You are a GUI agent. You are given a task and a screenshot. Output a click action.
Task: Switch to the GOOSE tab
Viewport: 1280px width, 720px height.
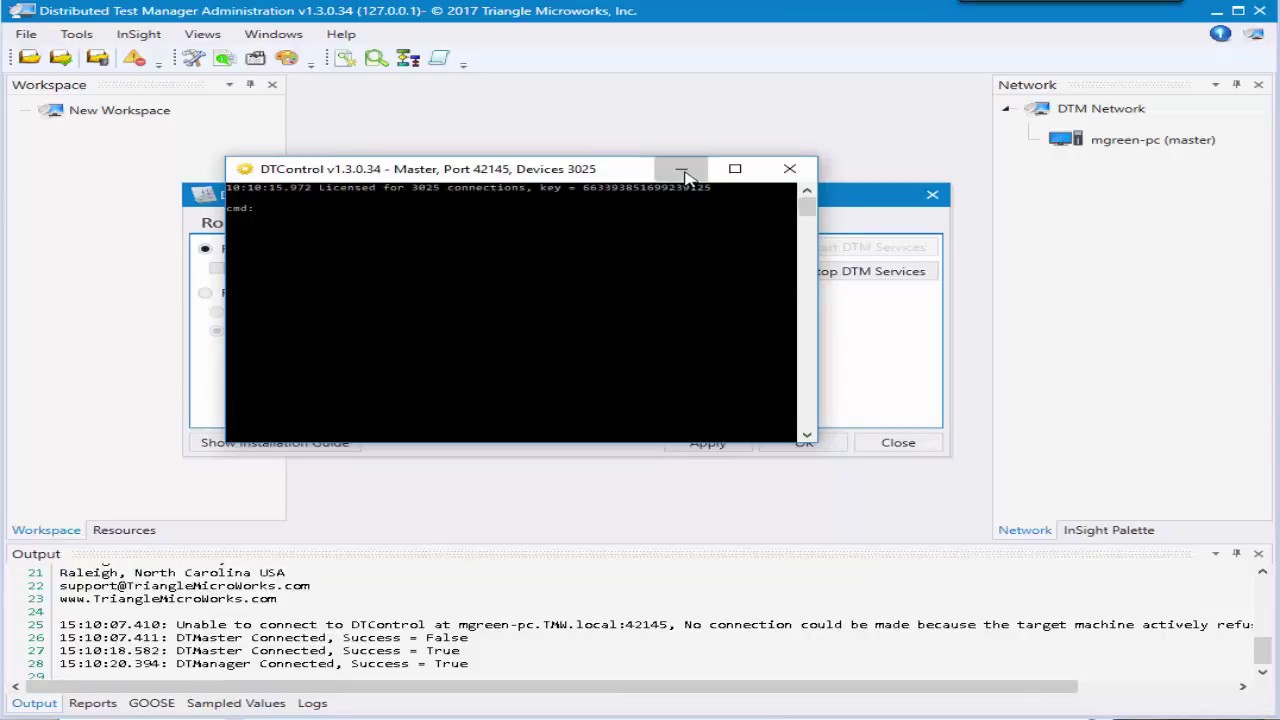click(152, 703)
